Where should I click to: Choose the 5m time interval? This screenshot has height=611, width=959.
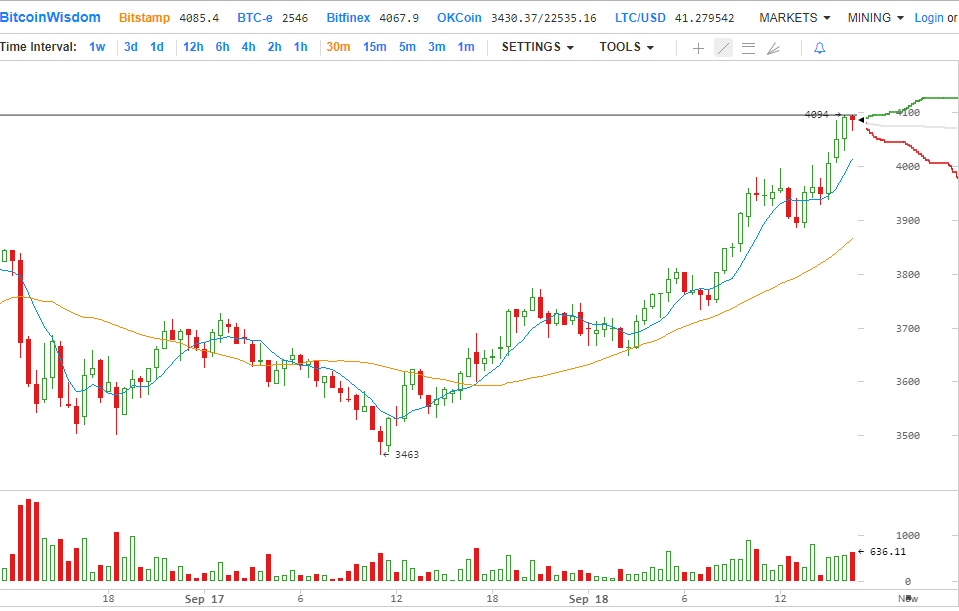(407, 47)
